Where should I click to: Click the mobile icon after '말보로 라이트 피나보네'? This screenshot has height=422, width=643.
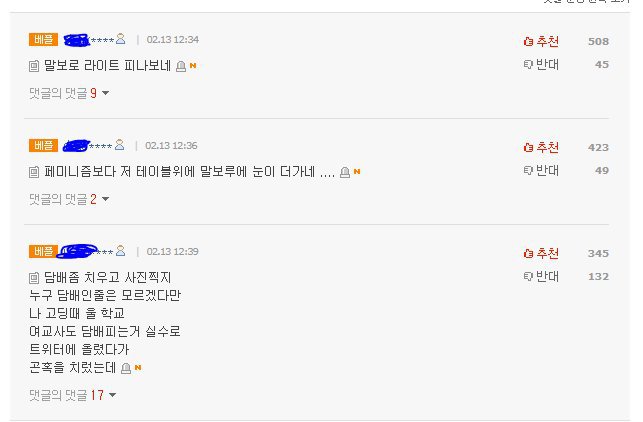(181, 66)
